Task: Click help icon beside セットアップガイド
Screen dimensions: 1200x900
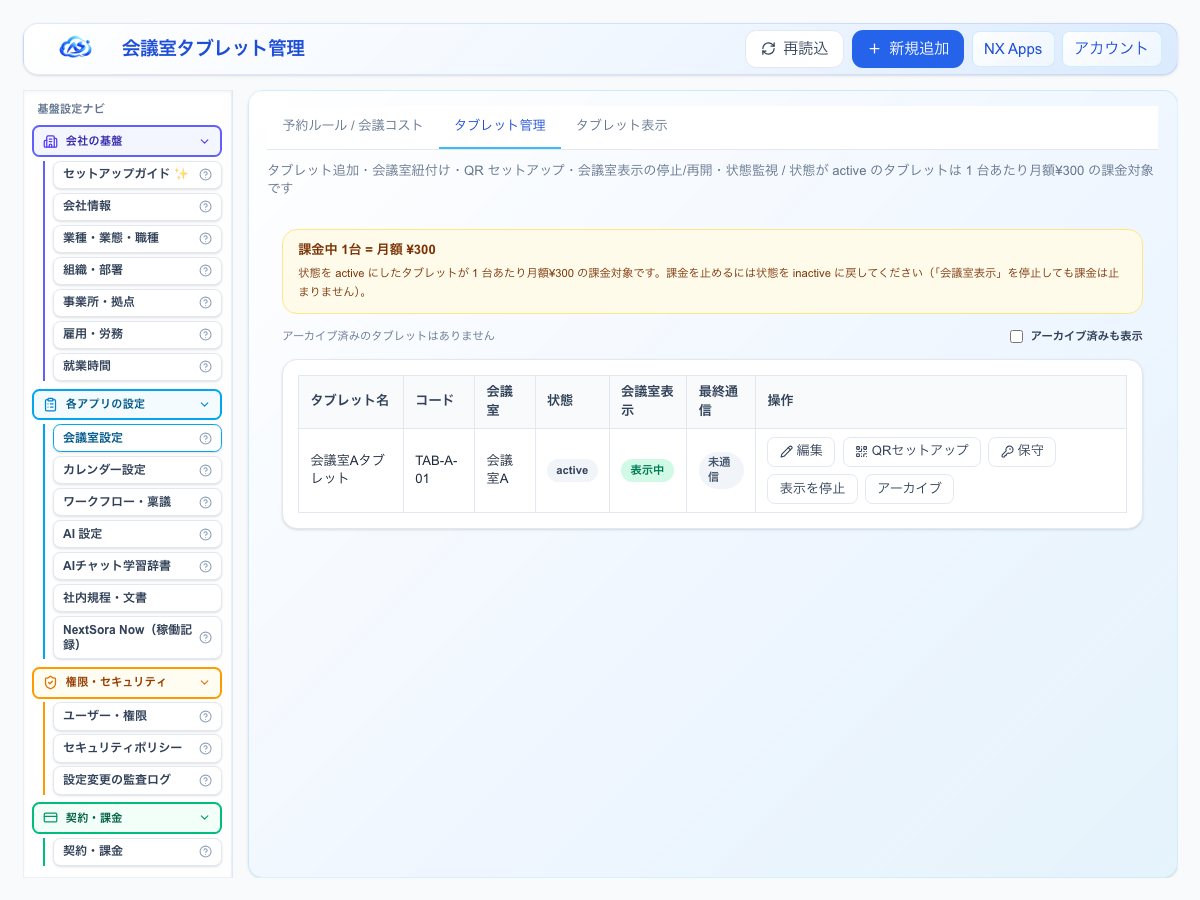Action: [205, 174]
